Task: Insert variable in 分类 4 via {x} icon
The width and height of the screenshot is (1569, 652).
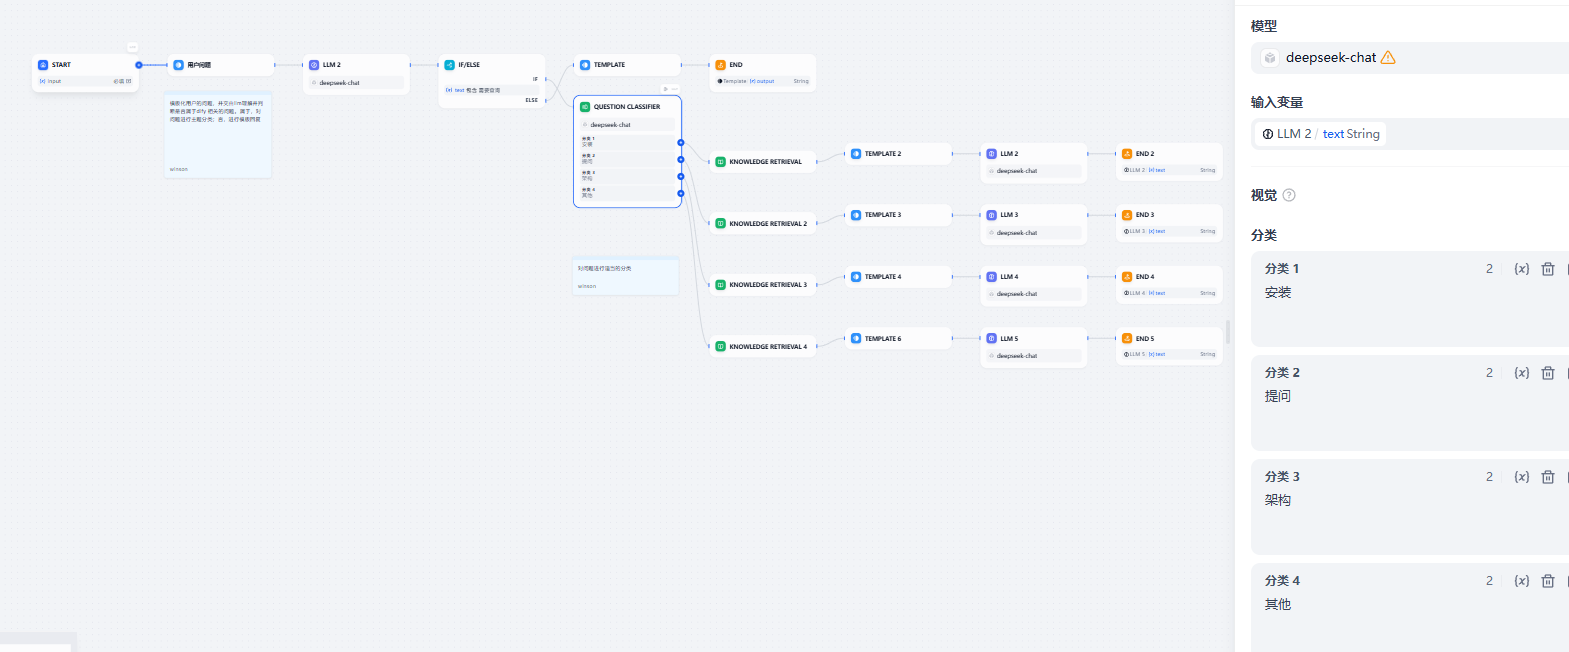Action: [1522, 581]
